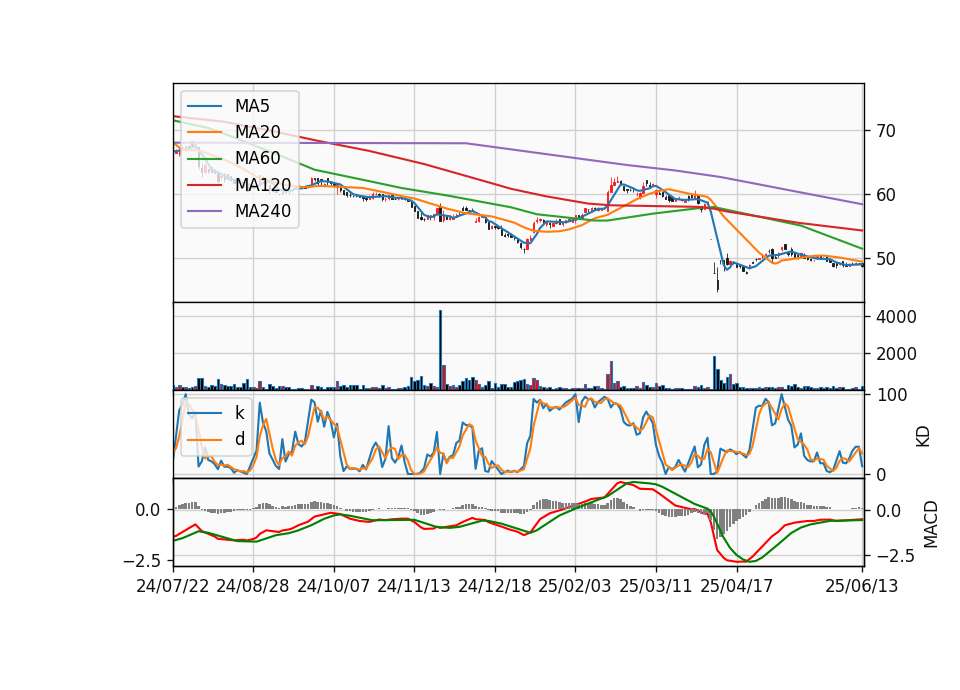
Task: Click the red MA120 legend line sample
Action: point(204,185)
